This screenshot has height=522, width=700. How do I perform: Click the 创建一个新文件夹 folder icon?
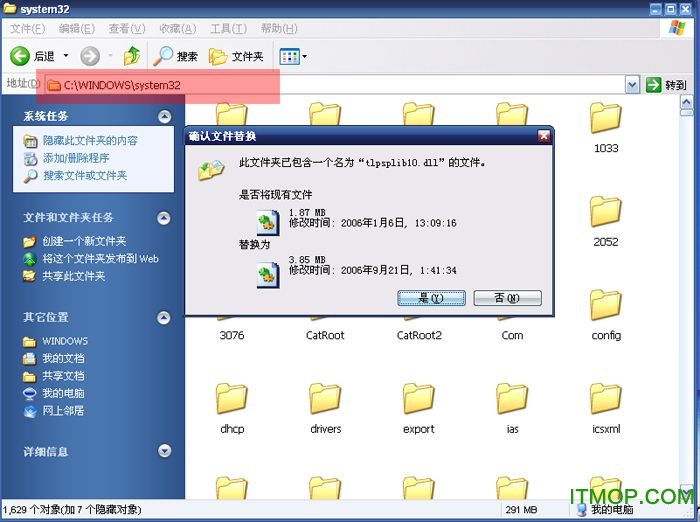point(29,242)
